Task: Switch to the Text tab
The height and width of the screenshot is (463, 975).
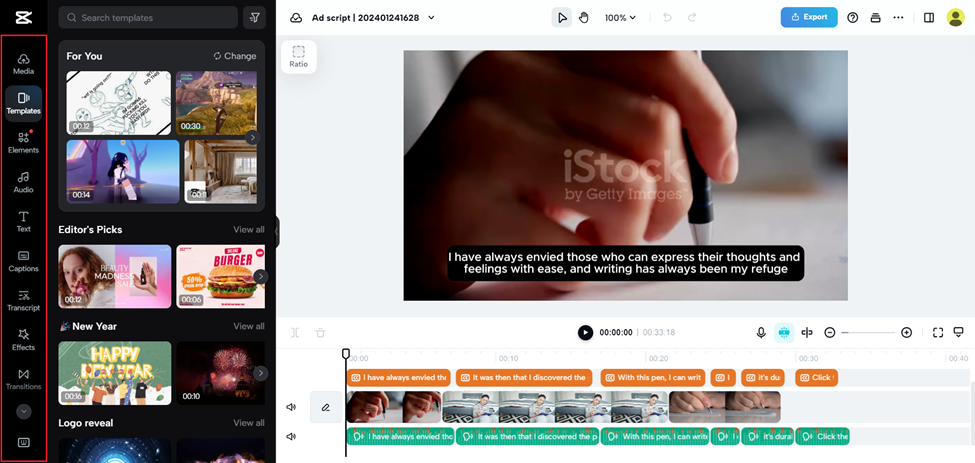Action: pos(23,221)
